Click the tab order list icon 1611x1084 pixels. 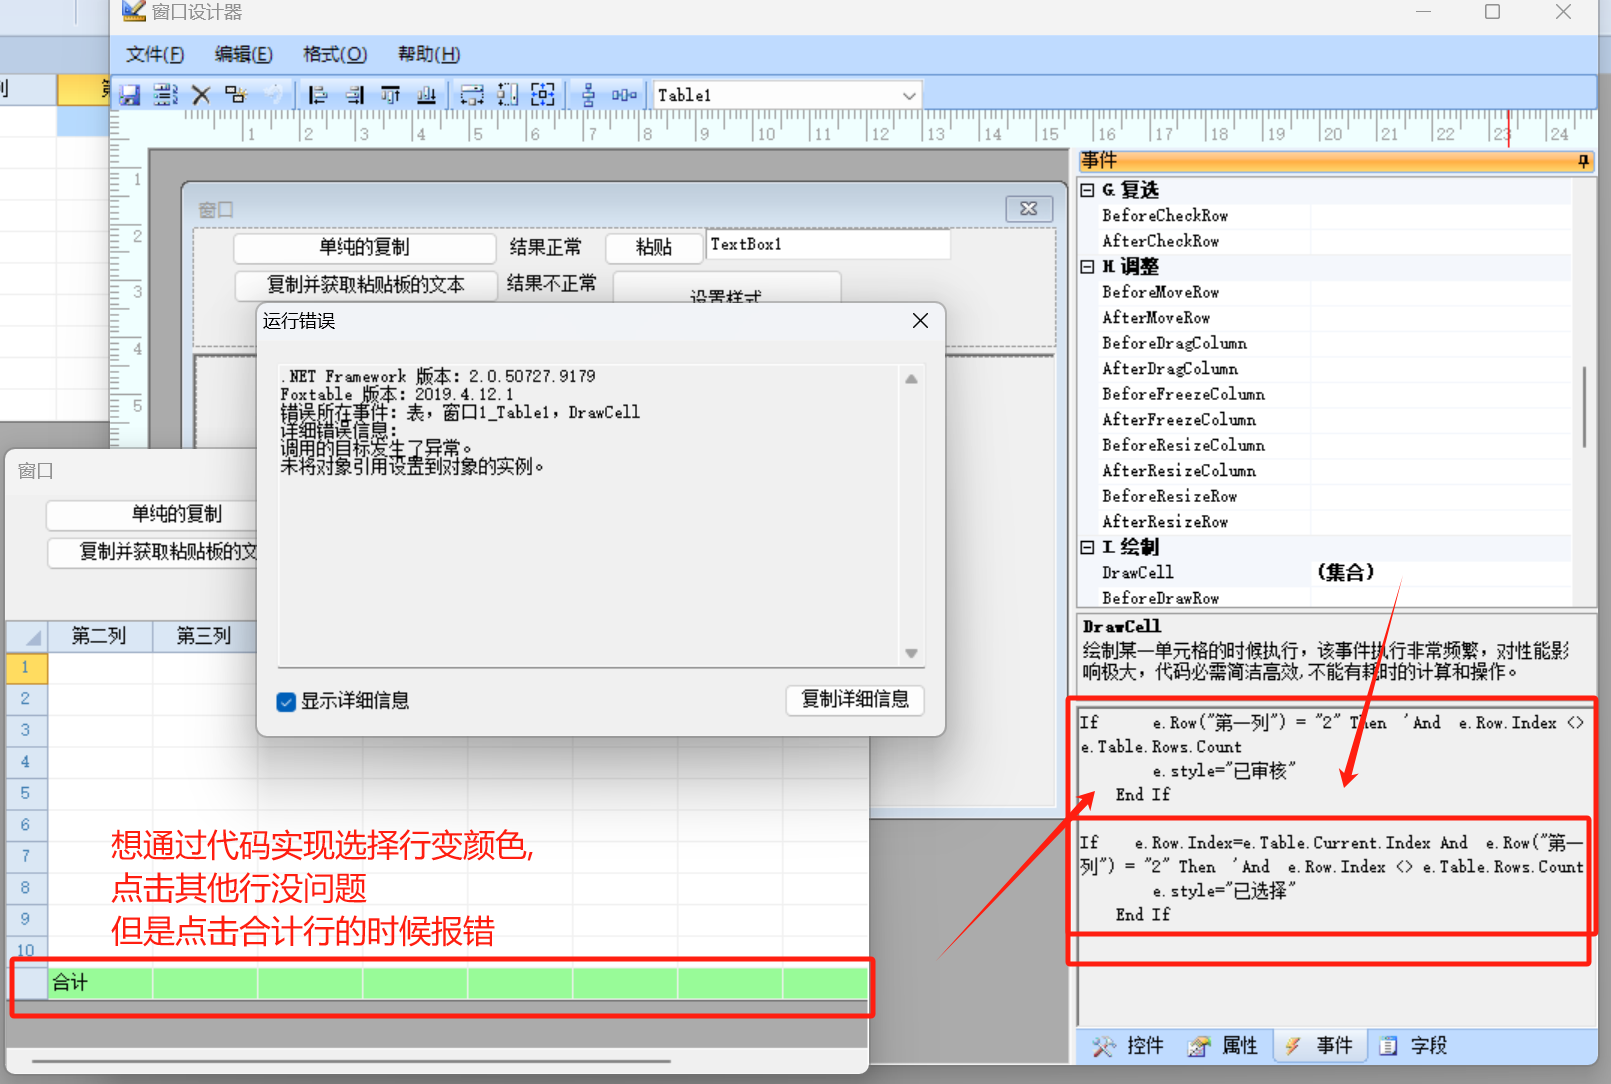(x=166, y=95)
